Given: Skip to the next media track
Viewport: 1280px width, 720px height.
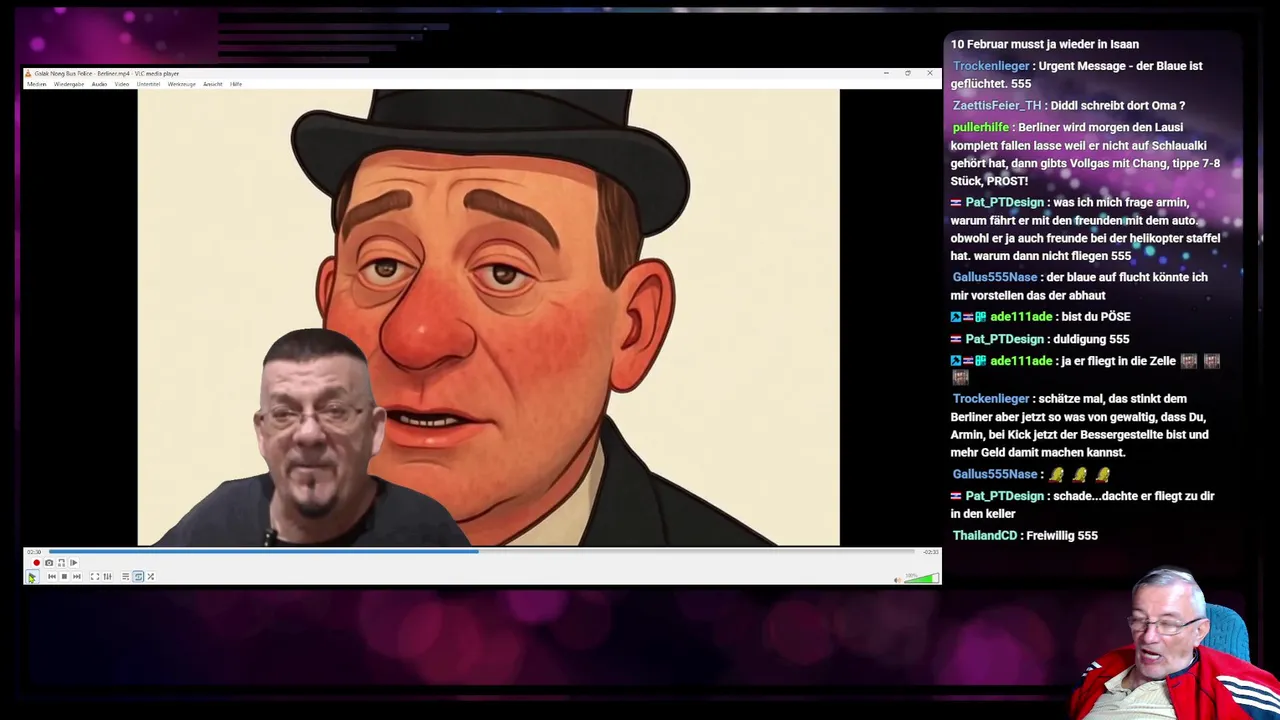Looking at the screenshot, I should click(76, 577).
